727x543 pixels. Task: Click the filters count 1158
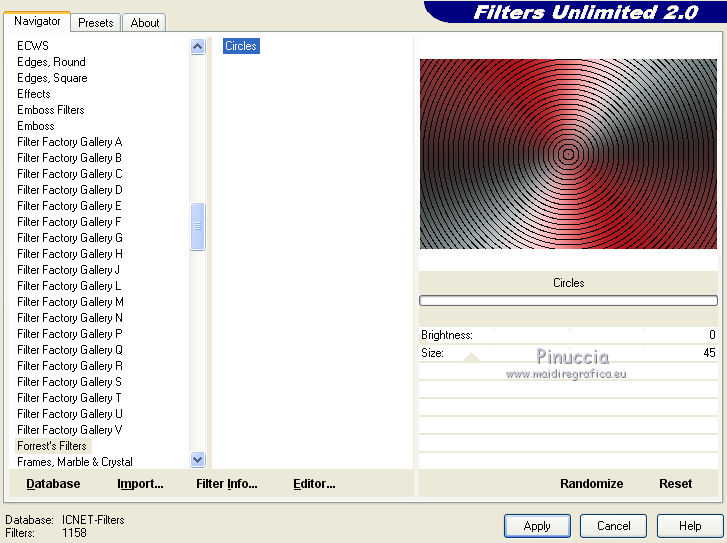tap(74, 533)
